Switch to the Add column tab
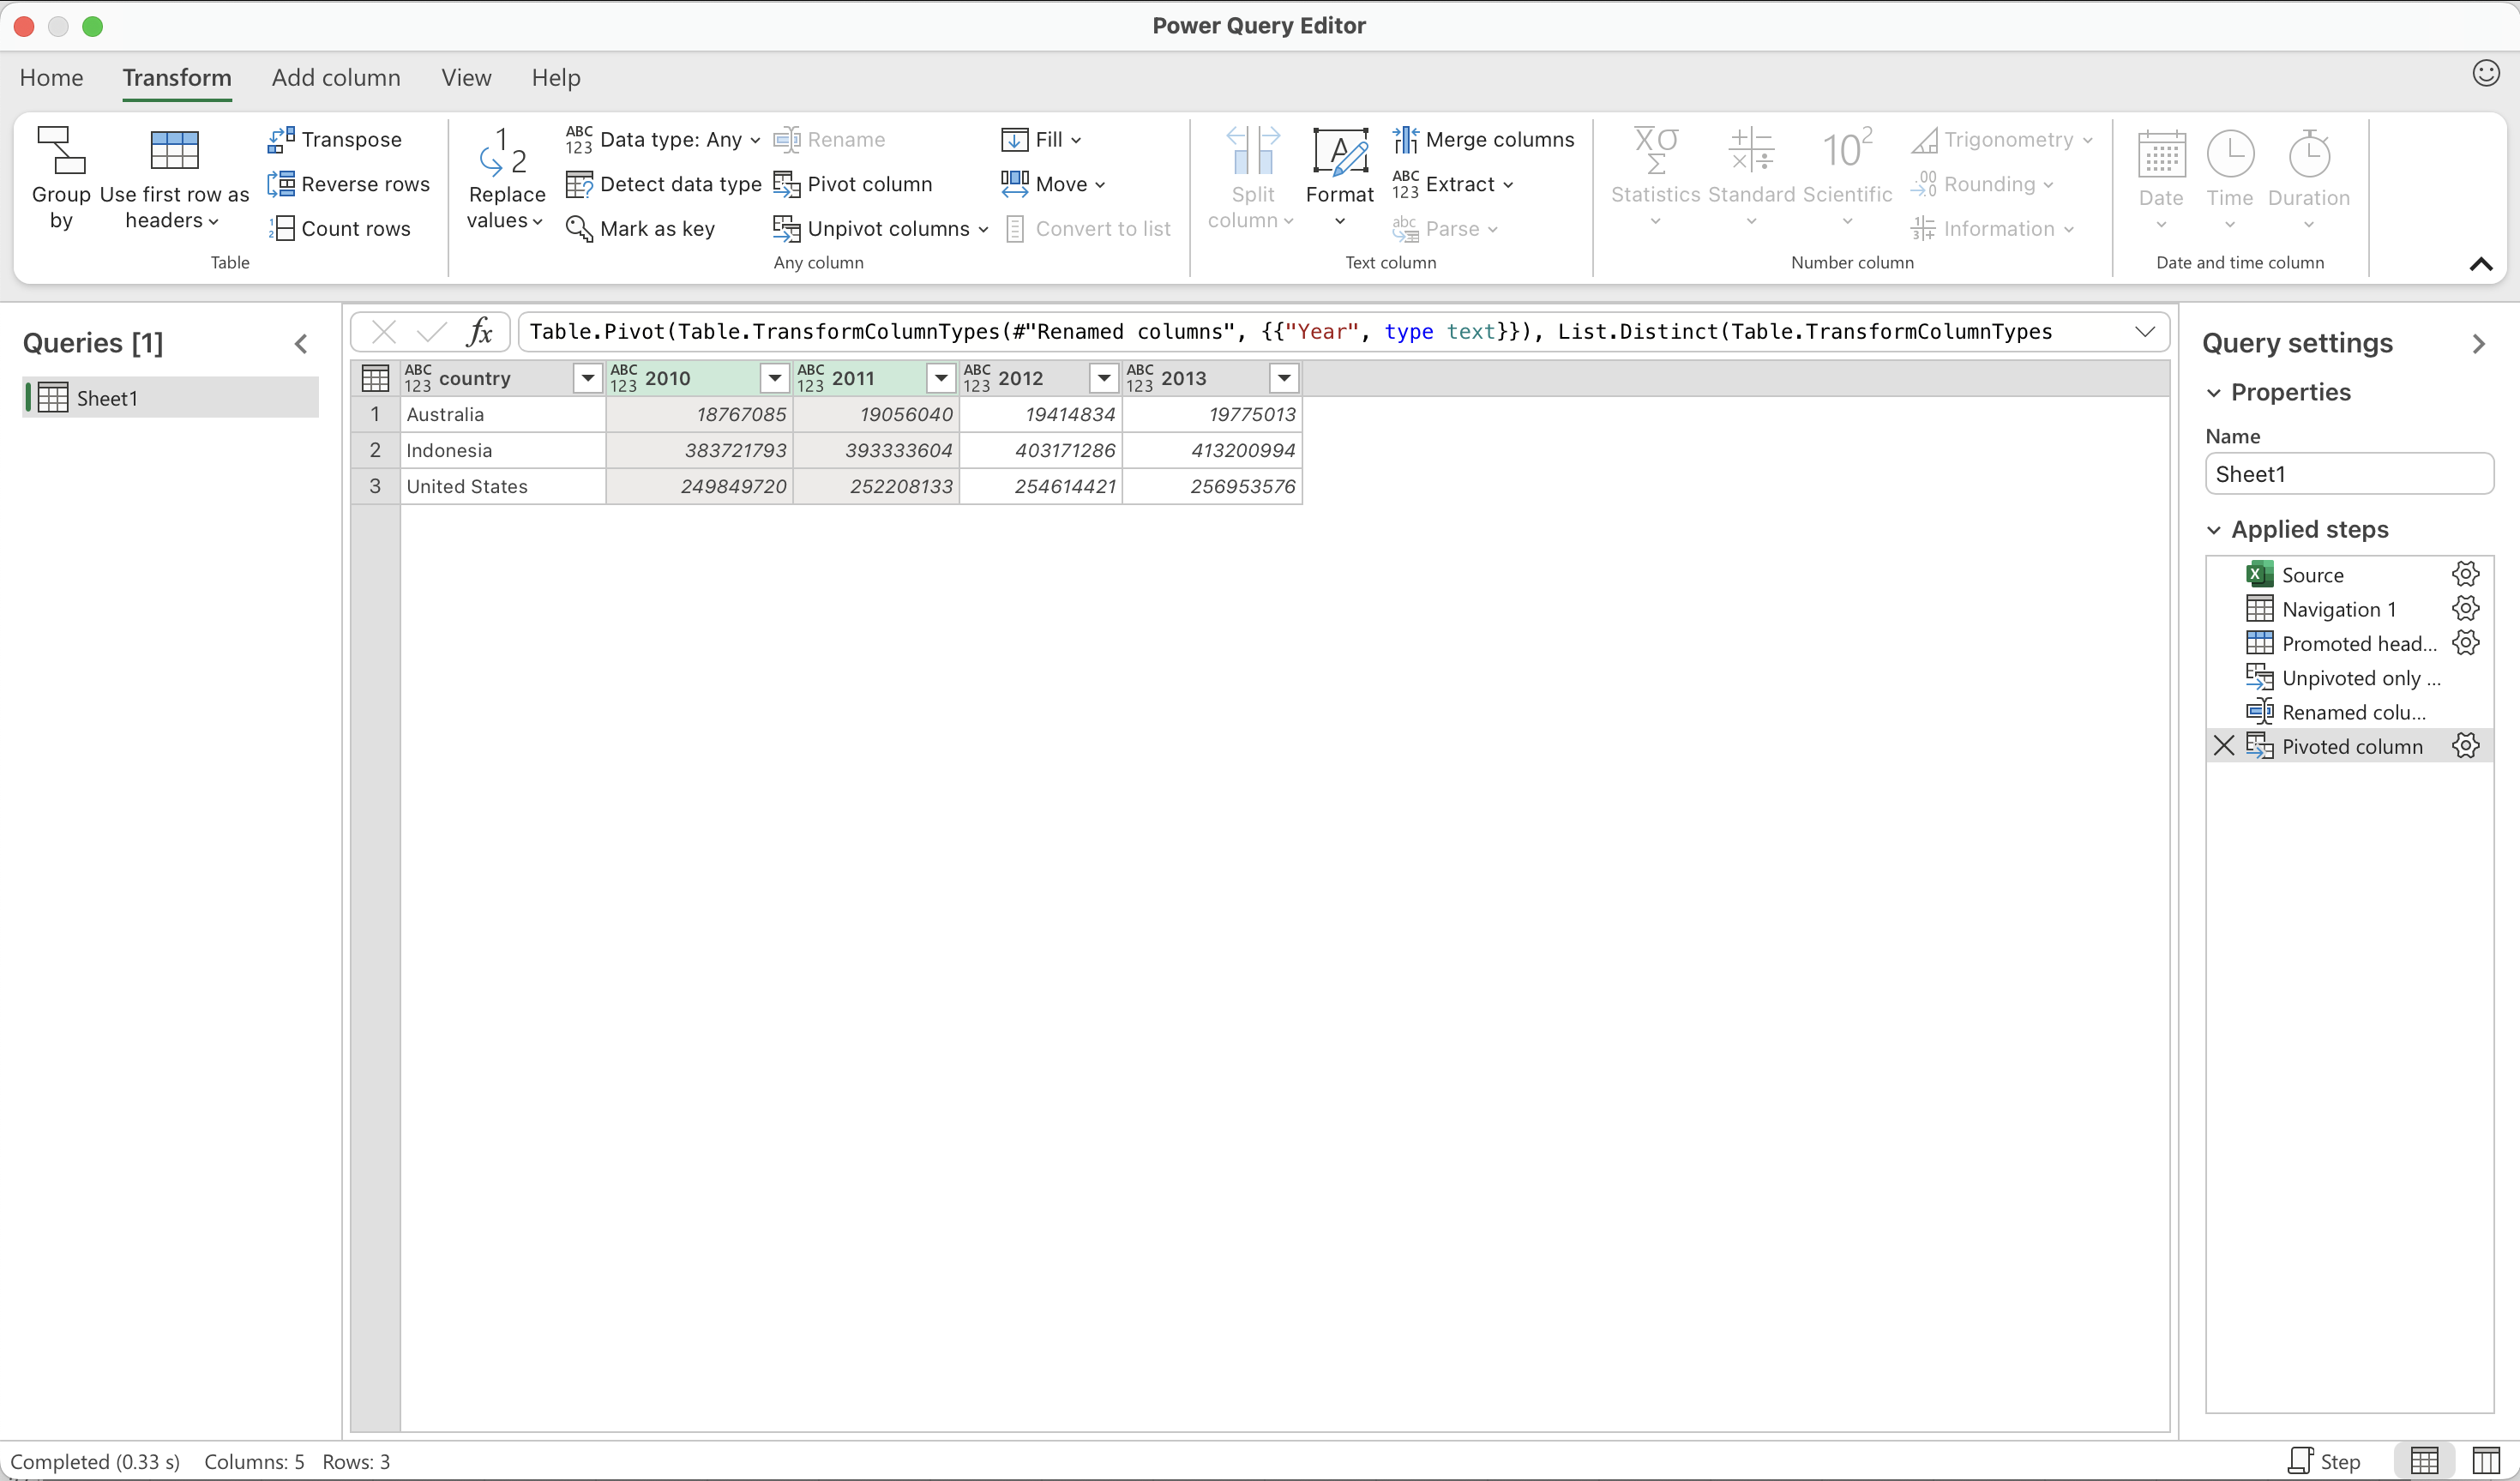 click(x=336, y=78)
